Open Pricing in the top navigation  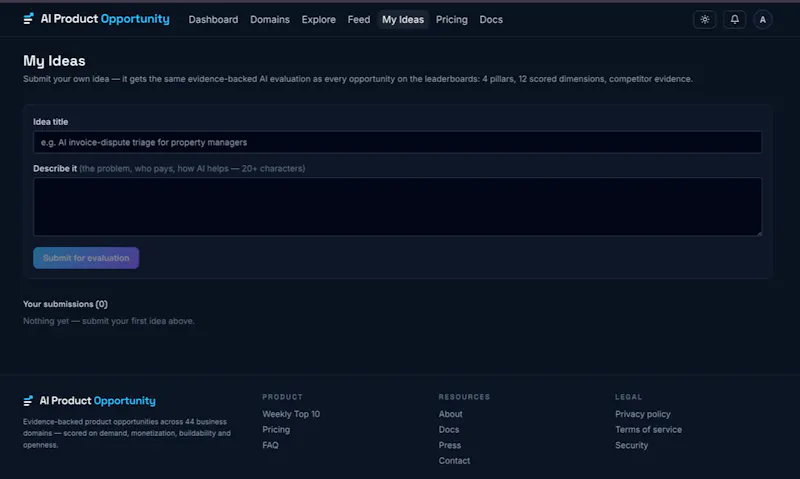(x=452, y=19)
